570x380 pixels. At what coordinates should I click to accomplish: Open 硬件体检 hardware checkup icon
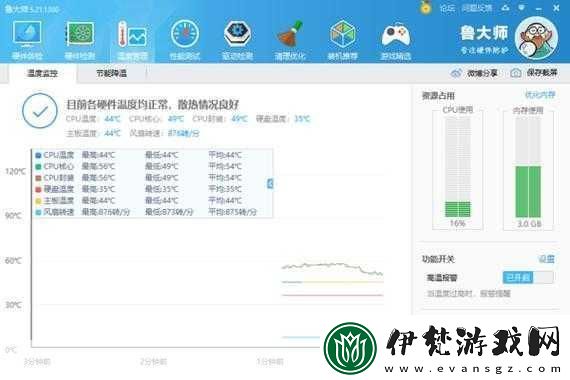click(27, 39)
